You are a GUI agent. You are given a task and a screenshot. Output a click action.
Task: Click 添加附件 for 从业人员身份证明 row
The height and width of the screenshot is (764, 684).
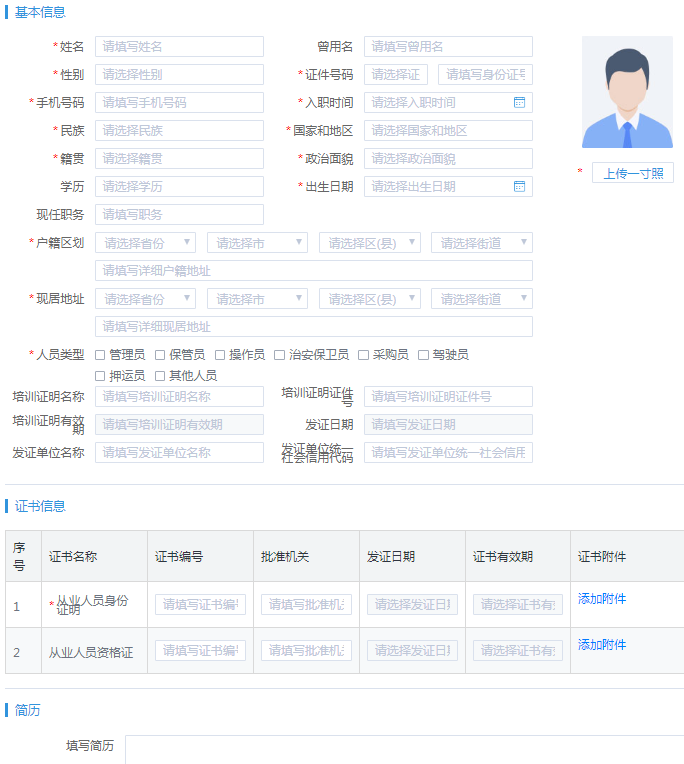pyautogui.click(x=602, y=599)
